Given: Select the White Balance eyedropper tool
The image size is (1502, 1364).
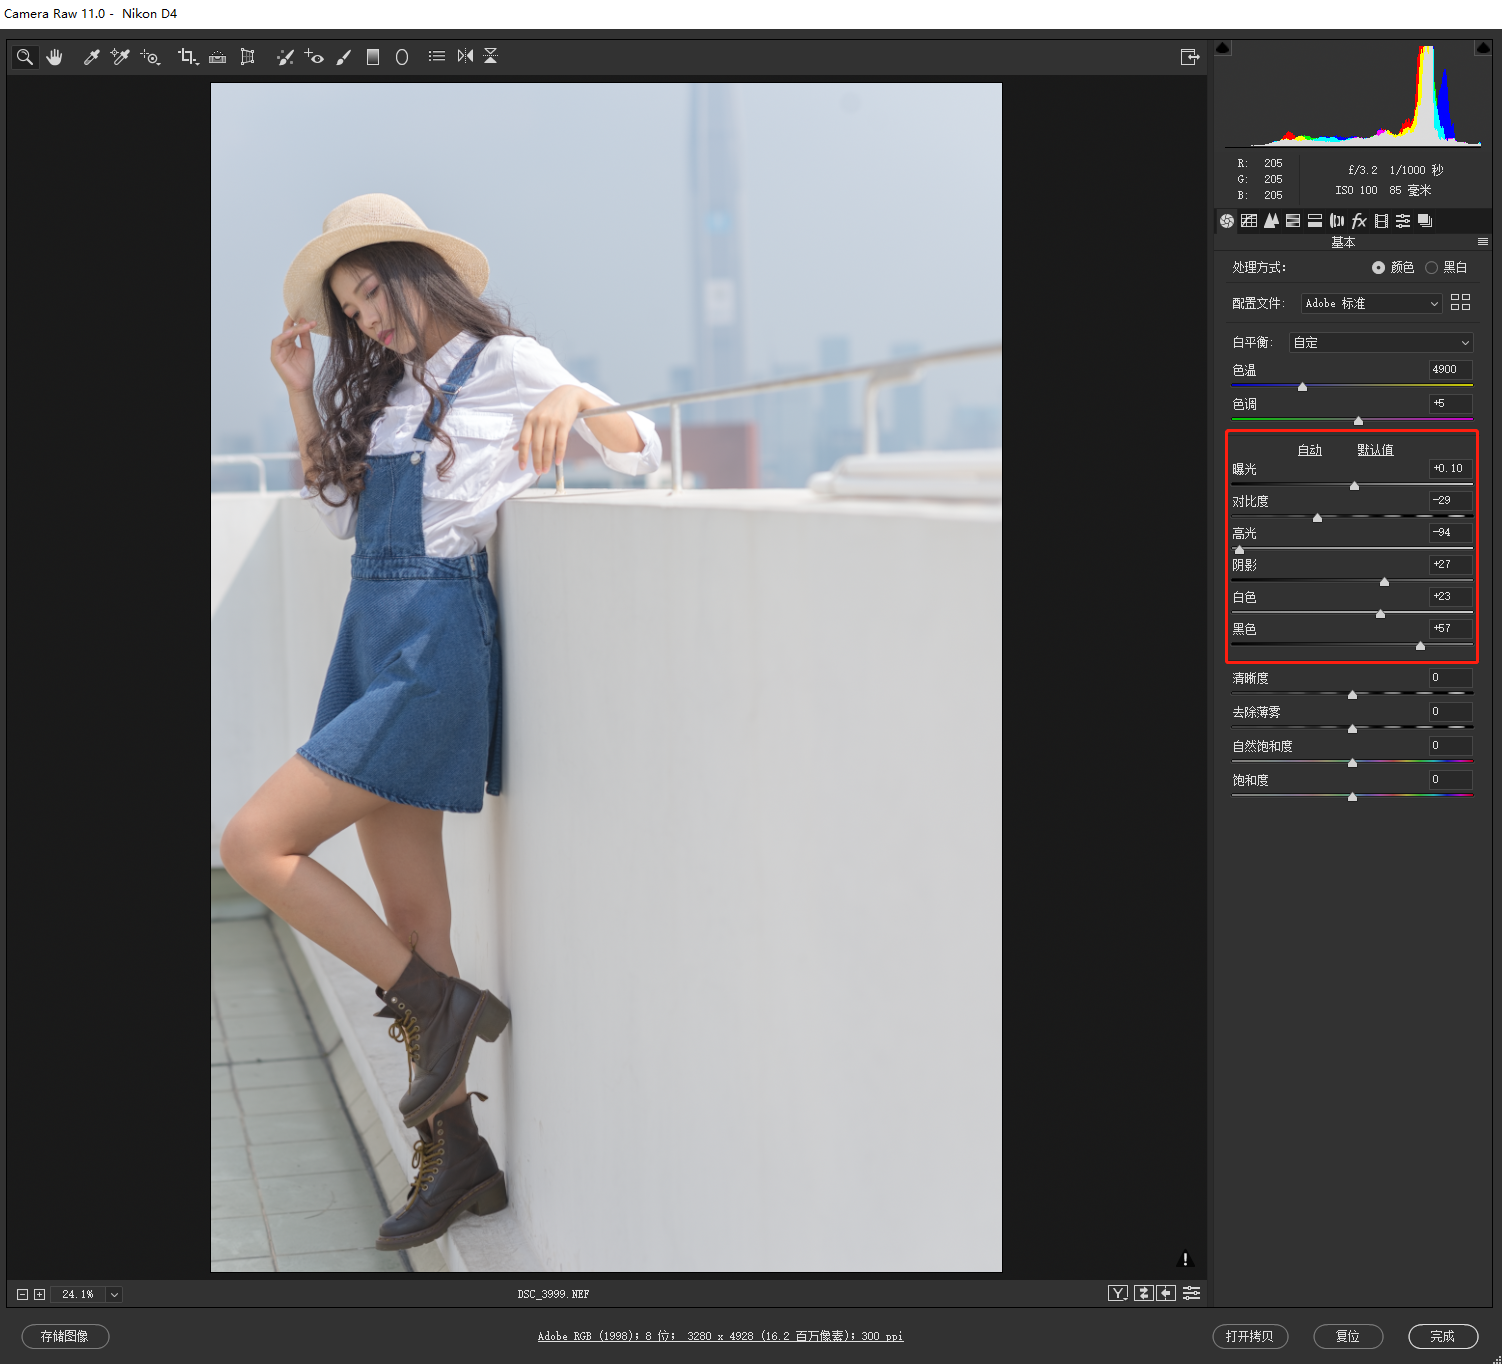Looking at the screenshot, I should (x=91, y=57).
